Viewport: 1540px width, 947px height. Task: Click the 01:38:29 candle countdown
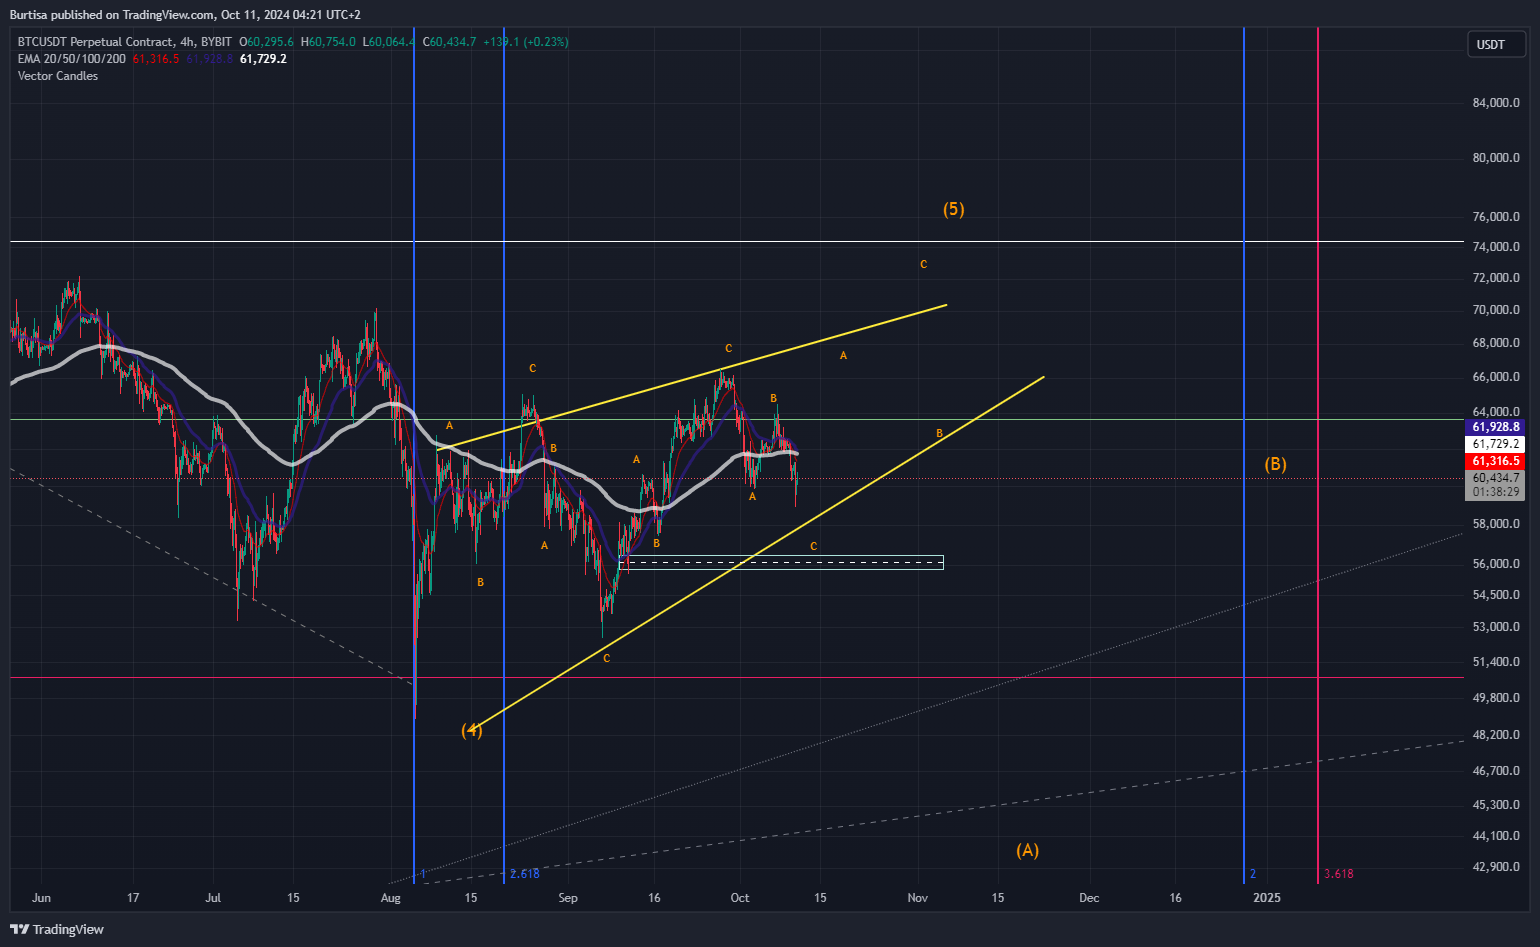pos(1495,492)
